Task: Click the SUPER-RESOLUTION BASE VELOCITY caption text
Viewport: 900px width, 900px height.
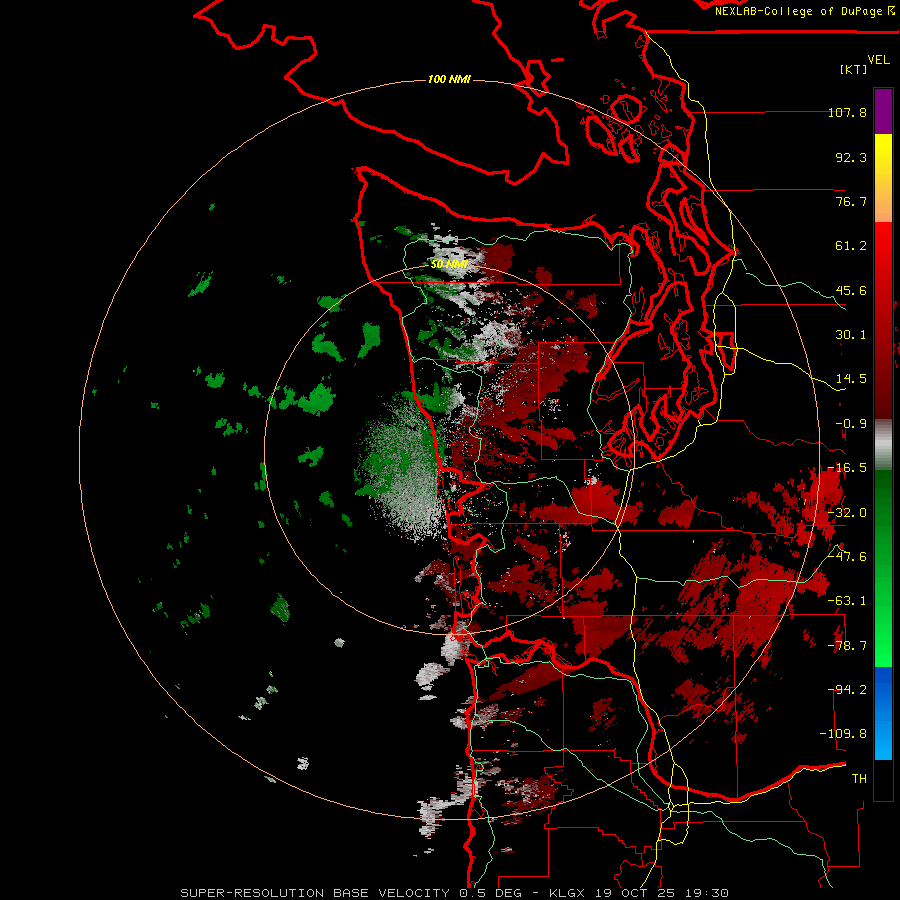Action: pos(315,893)
